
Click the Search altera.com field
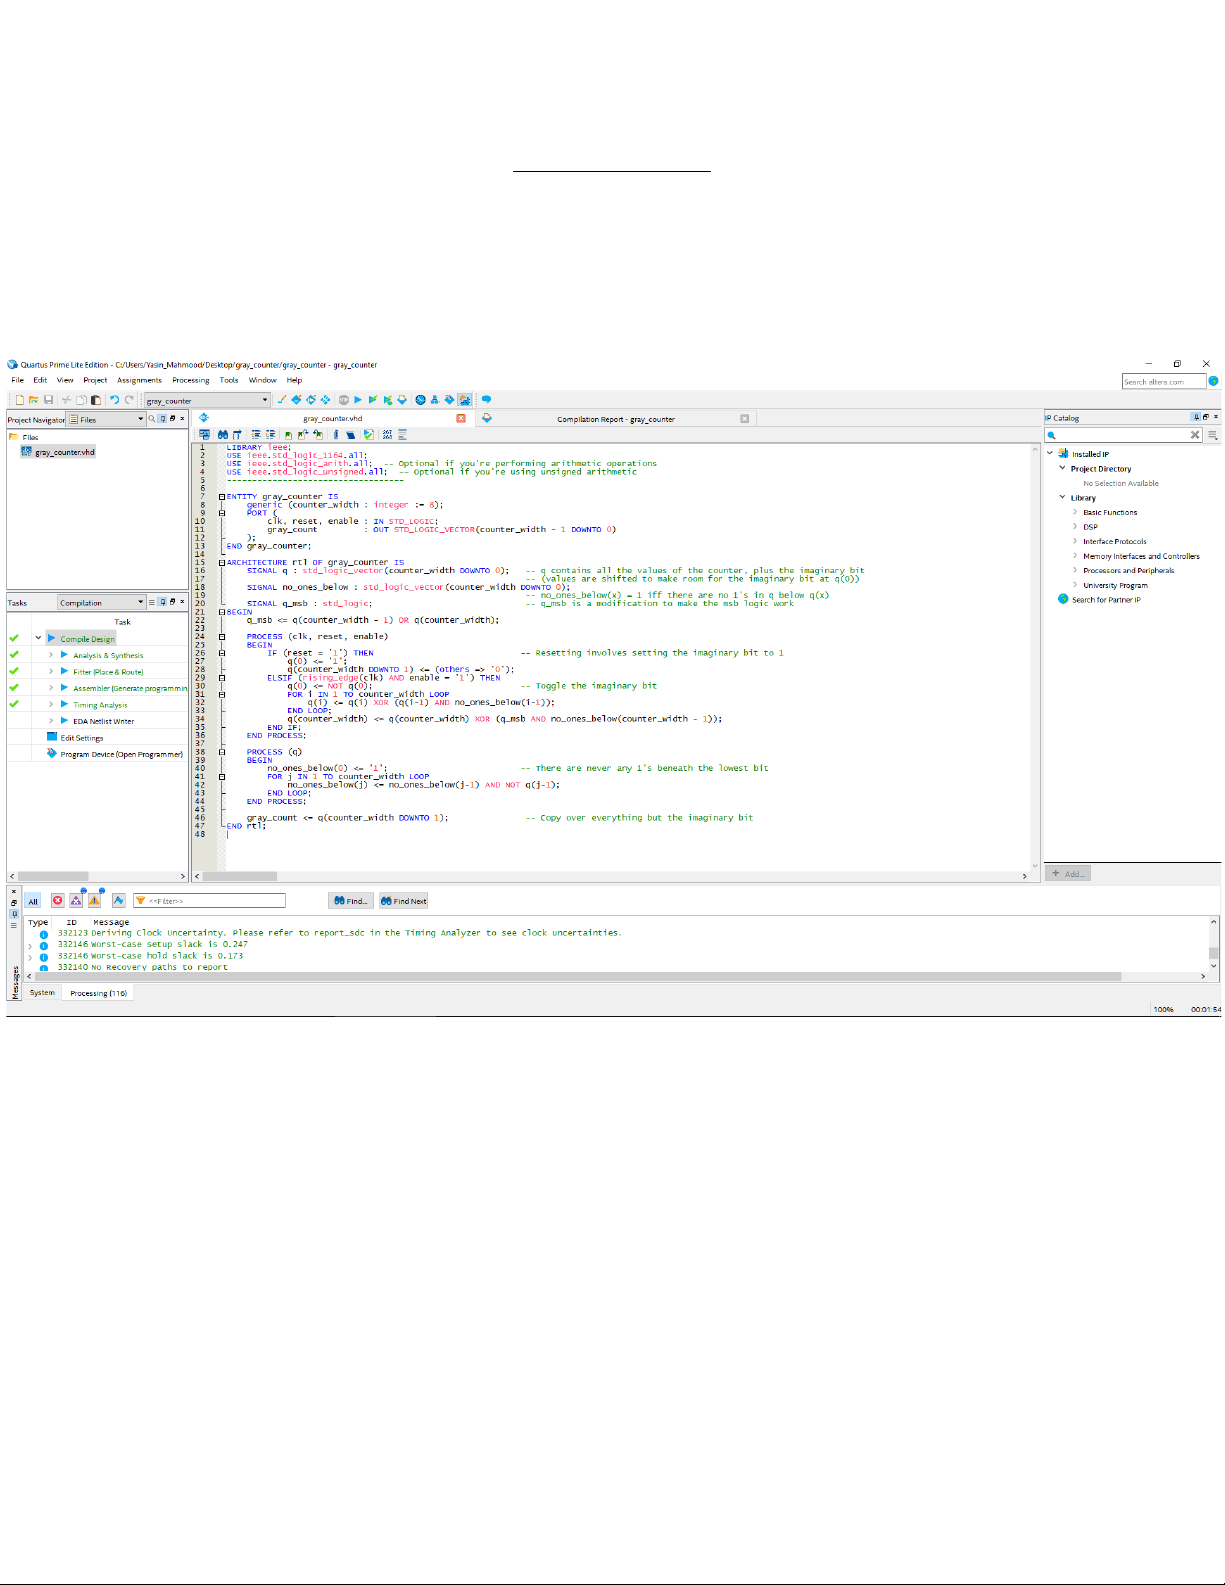[1164, 382]
